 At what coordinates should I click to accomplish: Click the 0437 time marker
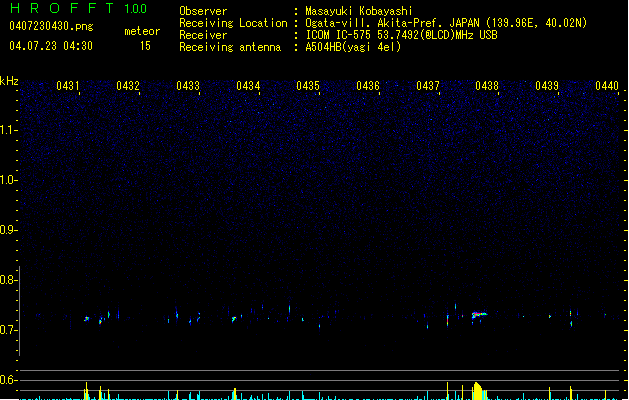(428, 86)
